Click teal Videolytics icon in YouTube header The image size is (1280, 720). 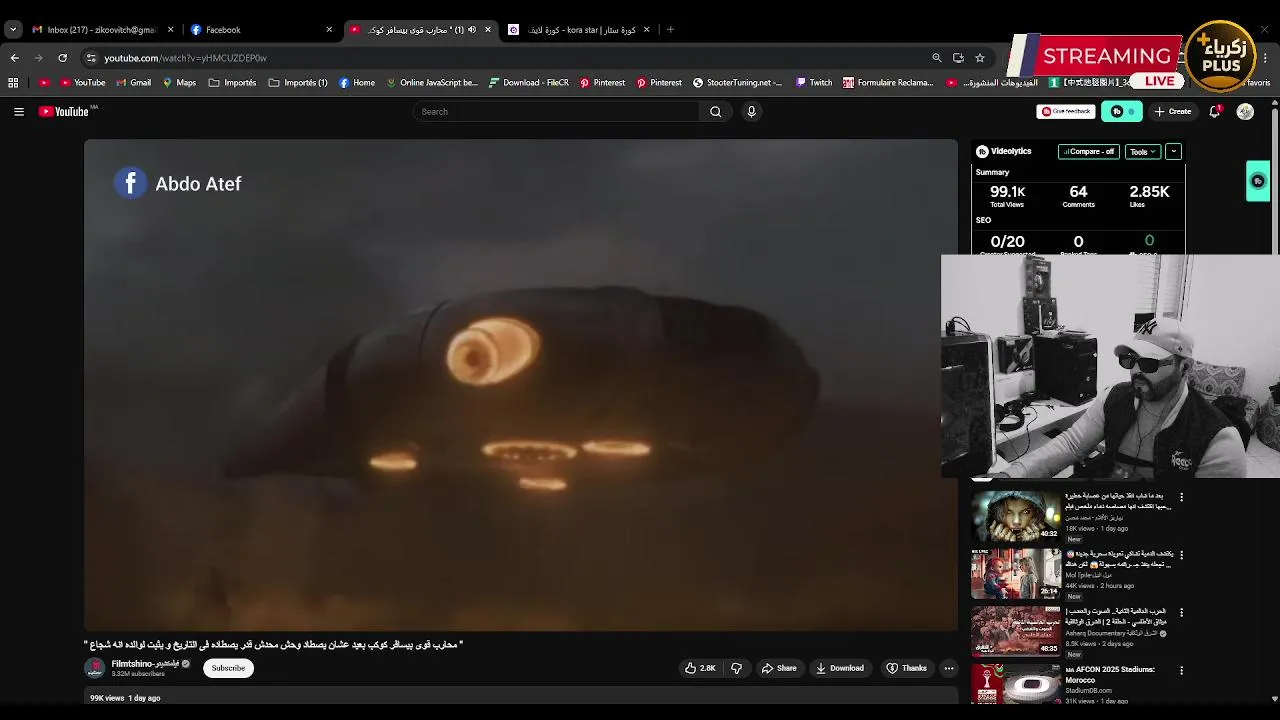coord(1122,112)
